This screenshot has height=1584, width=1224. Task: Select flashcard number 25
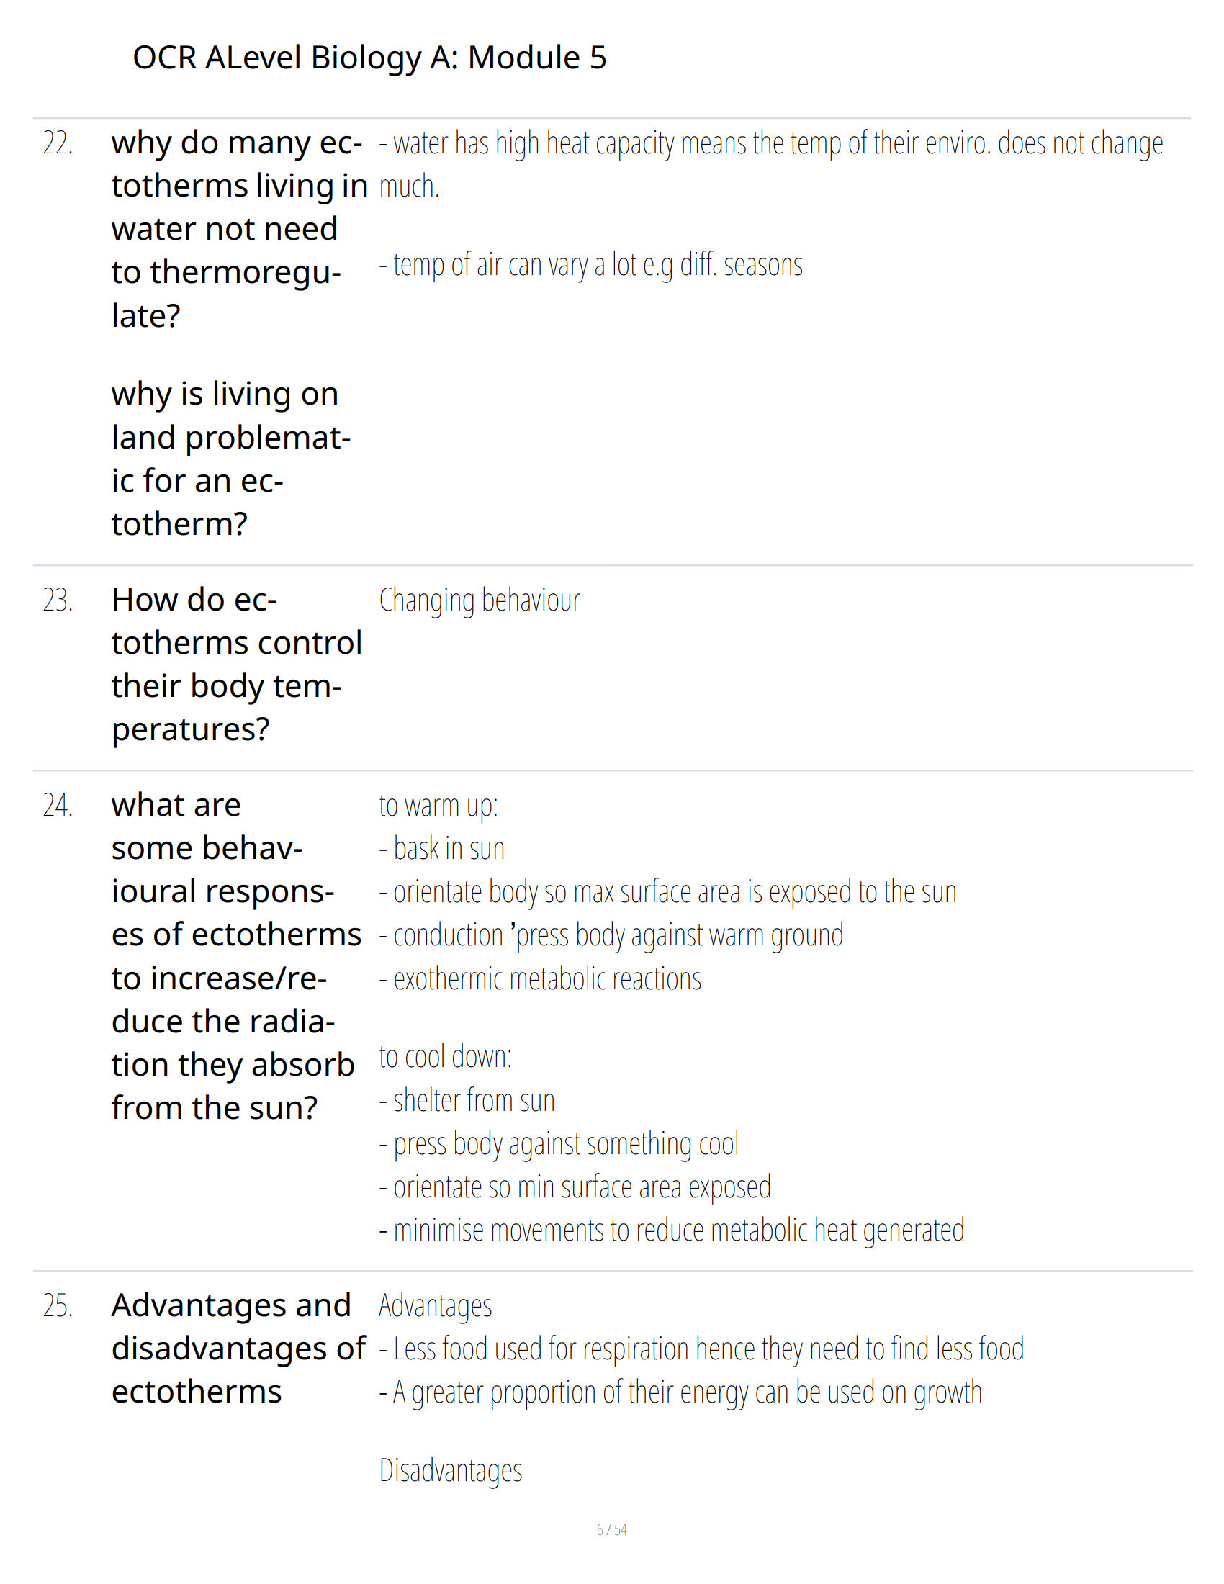58,1306
